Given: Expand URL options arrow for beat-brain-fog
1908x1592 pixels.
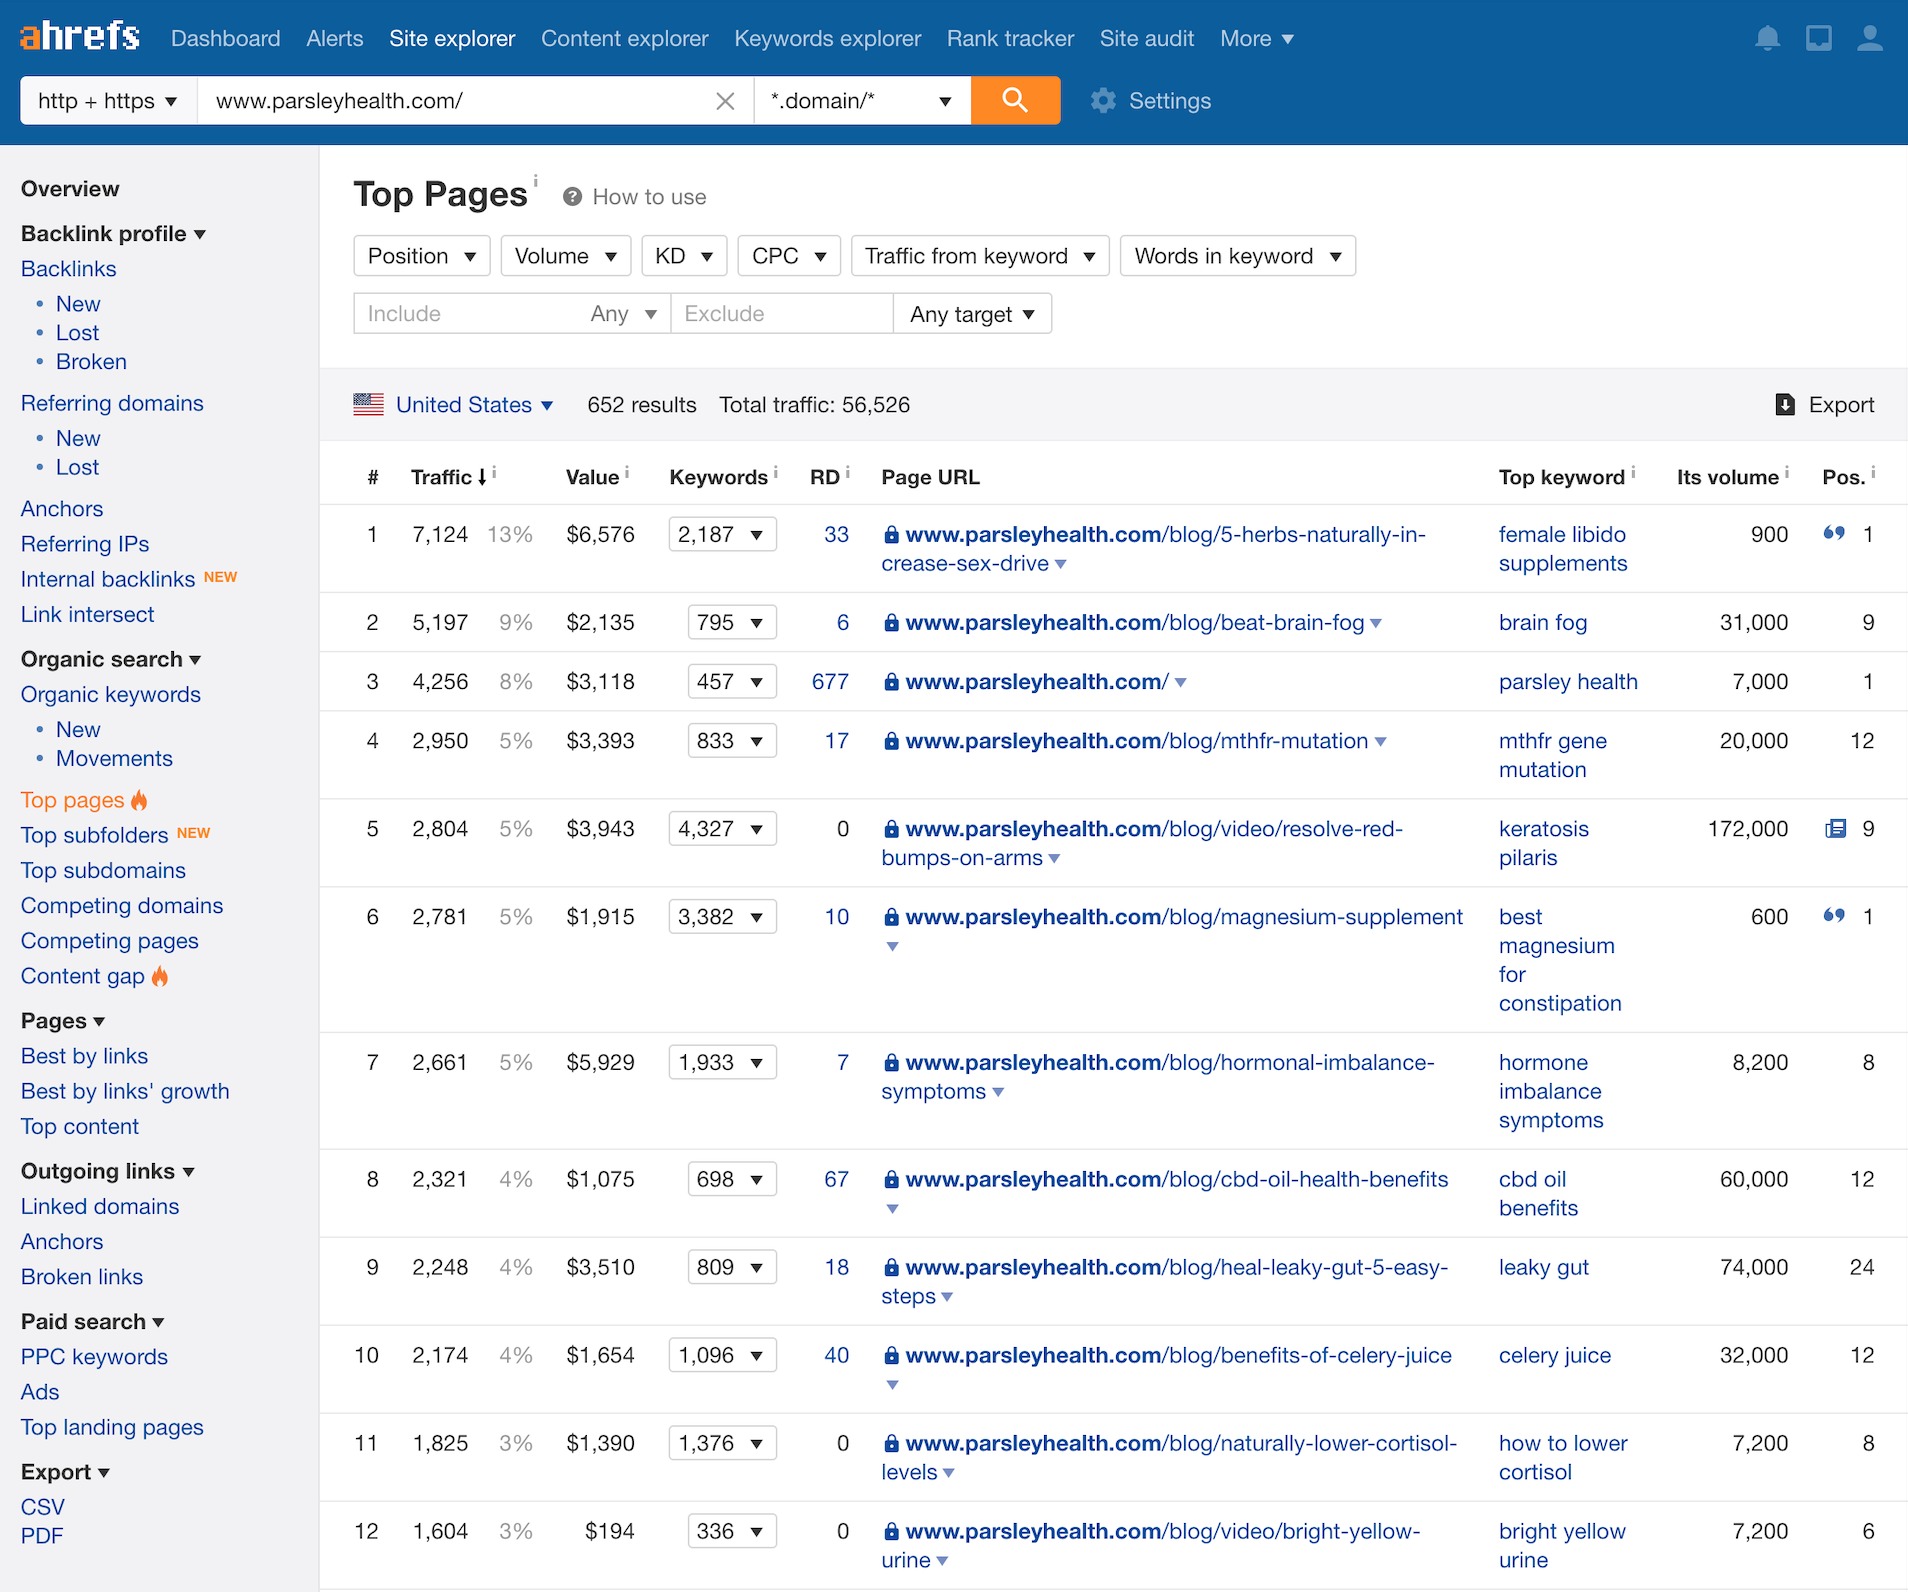Looking at the screenshot, I should 1376,623.
